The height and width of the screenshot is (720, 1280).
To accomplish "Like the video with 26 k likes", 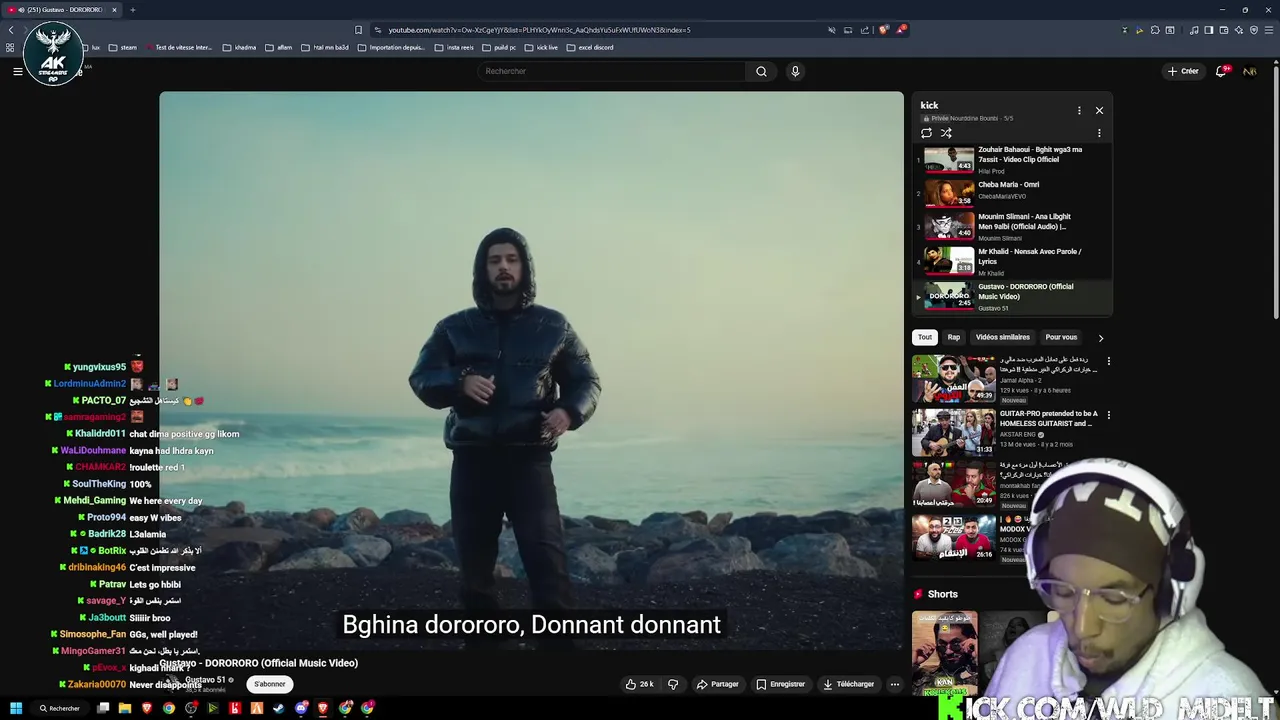I will (x=639, y=684).
